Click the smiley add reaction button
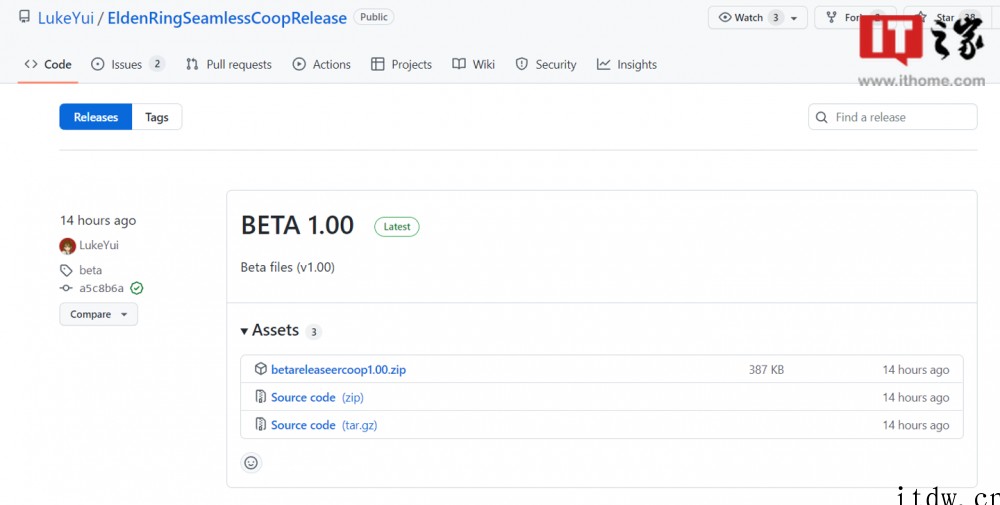The image size is (1000, 505). pos(251,463)
